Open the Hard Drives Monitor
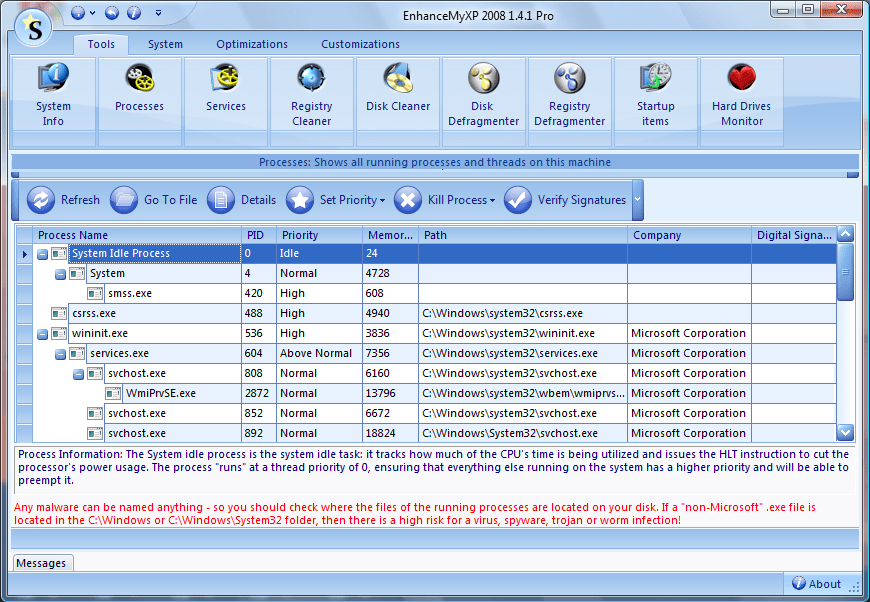Image resolution: width=870 pixels, height=602 pixels. tap(741, 95)
